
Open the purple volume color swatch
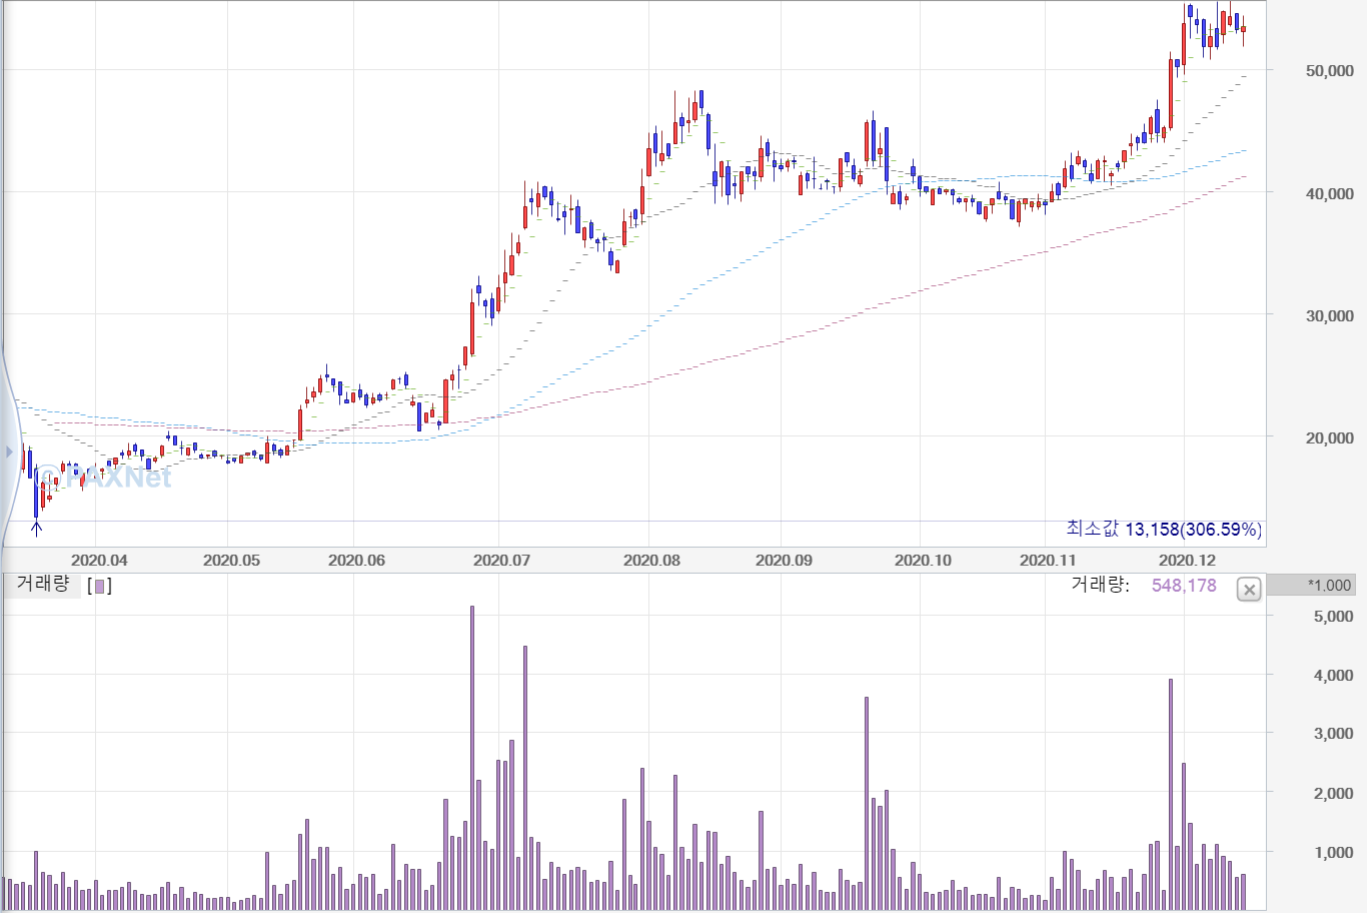tap(100, 586)
